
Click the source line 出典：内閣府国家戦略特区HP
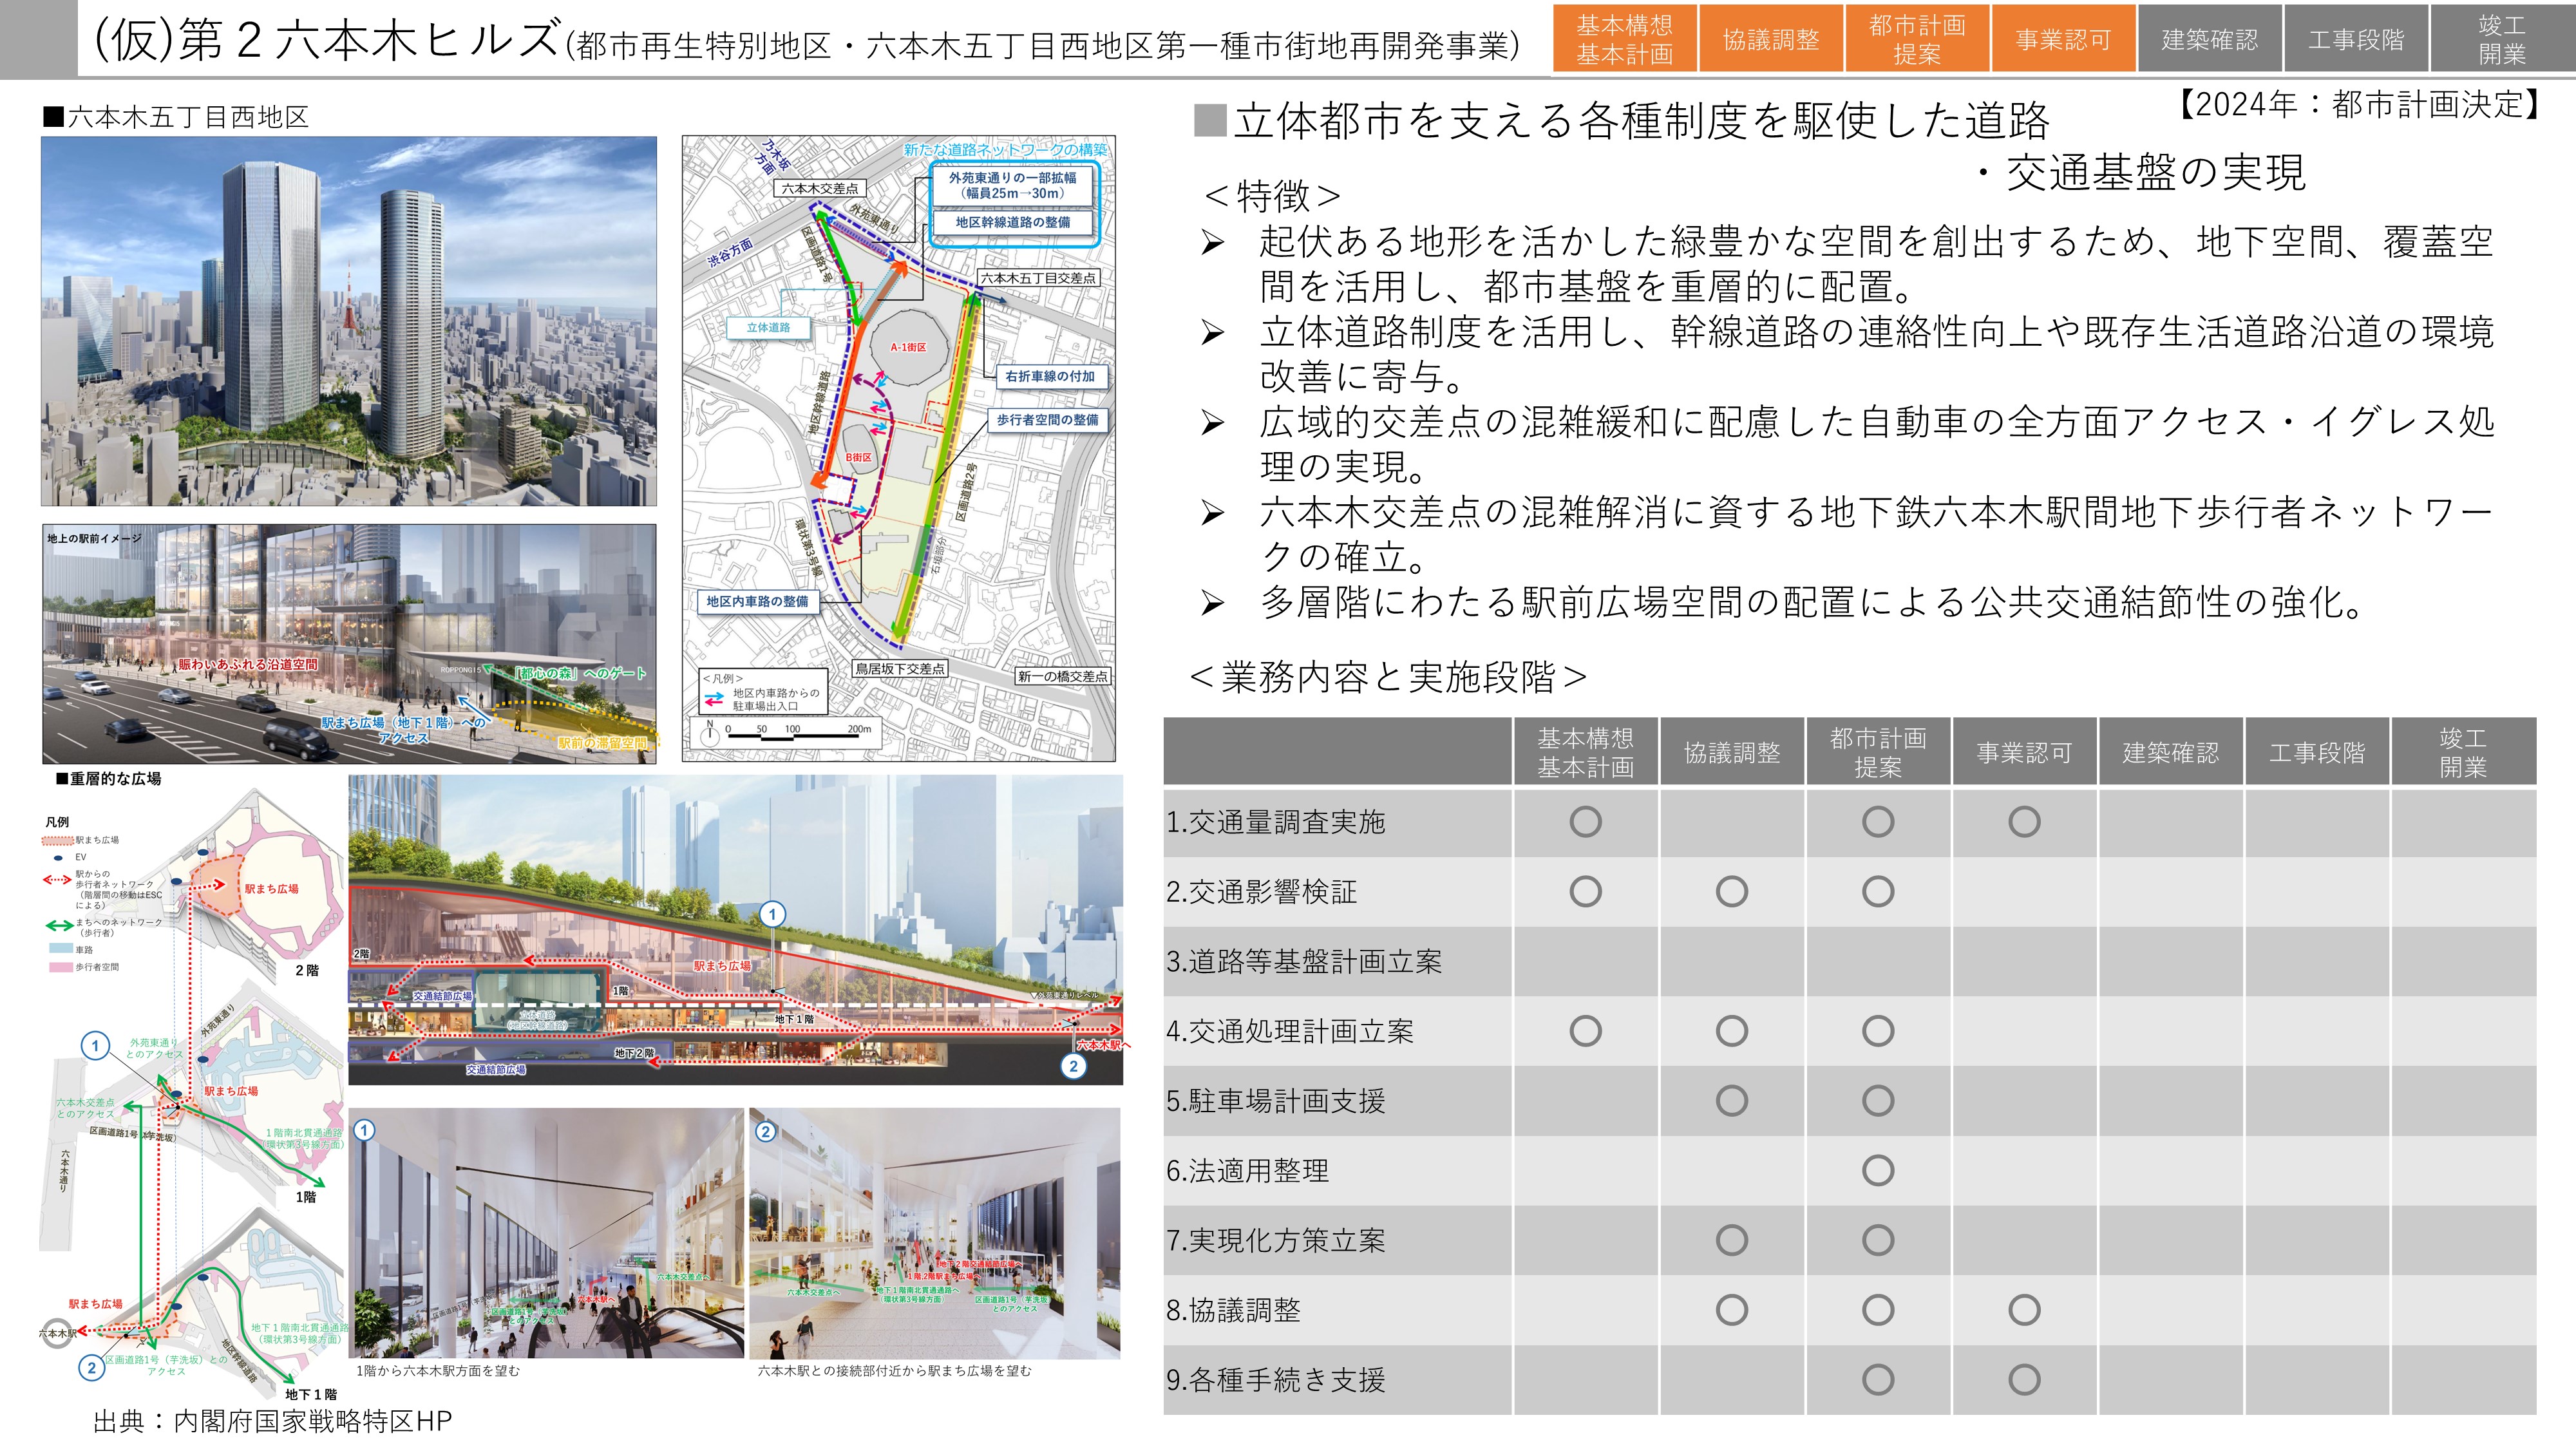coord(272,1421)
